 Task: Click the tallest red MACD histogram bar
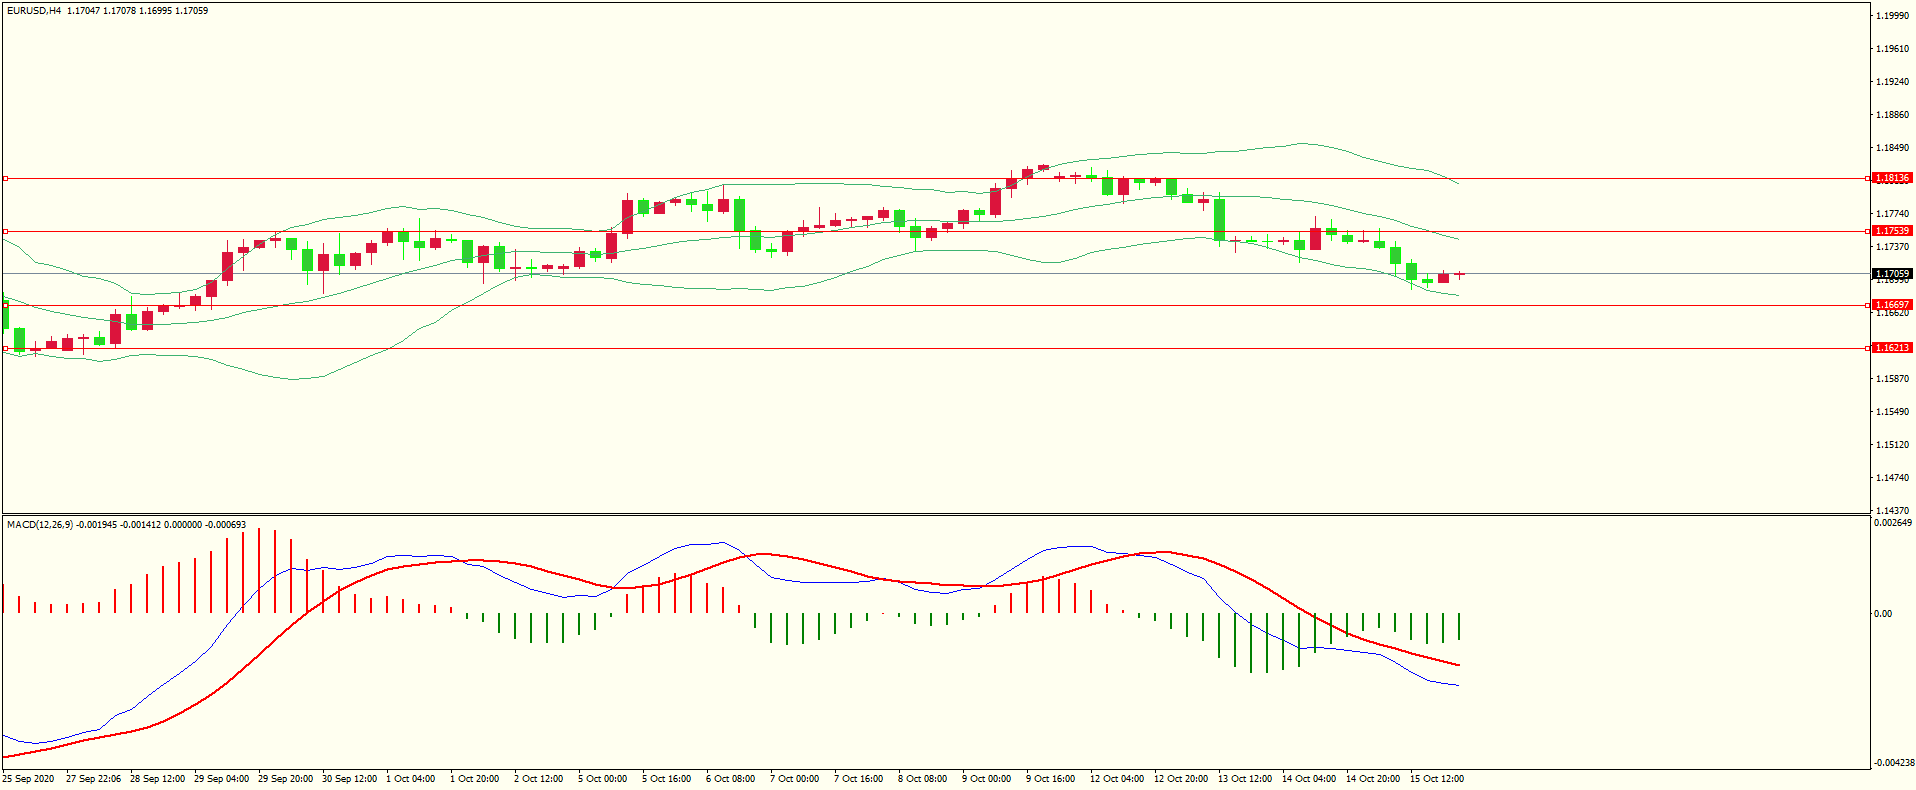coord(259,570)
